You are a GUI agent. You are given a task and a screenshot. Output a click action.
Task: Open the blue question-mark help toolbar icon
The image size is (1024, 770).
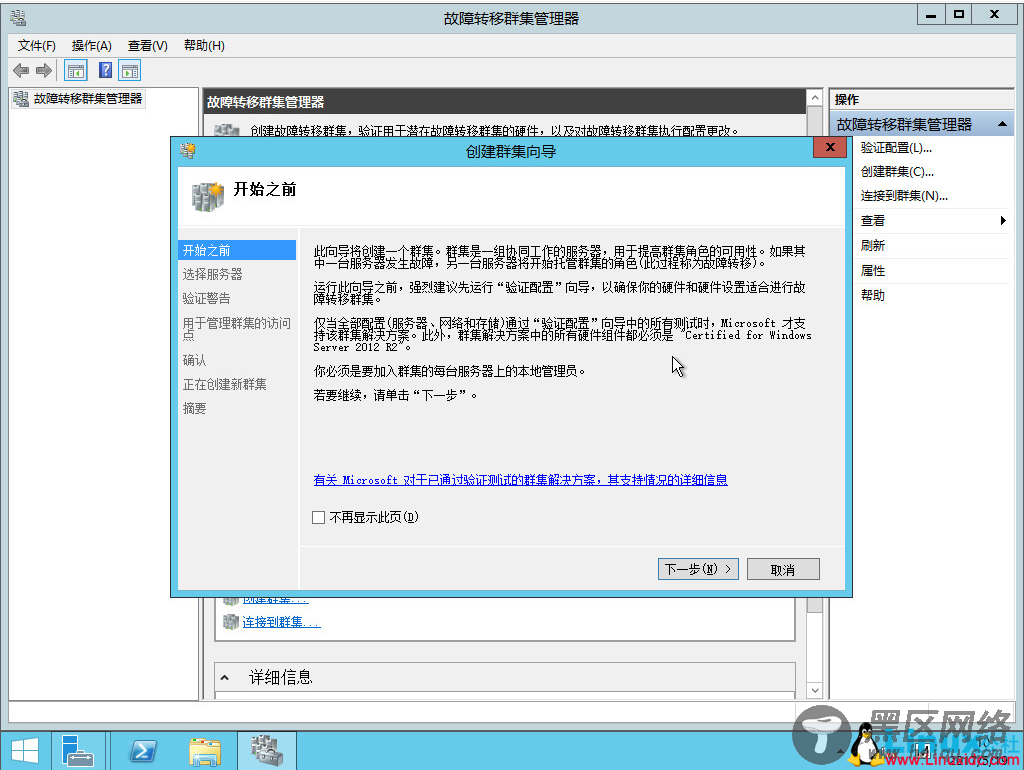pos(105,70)
